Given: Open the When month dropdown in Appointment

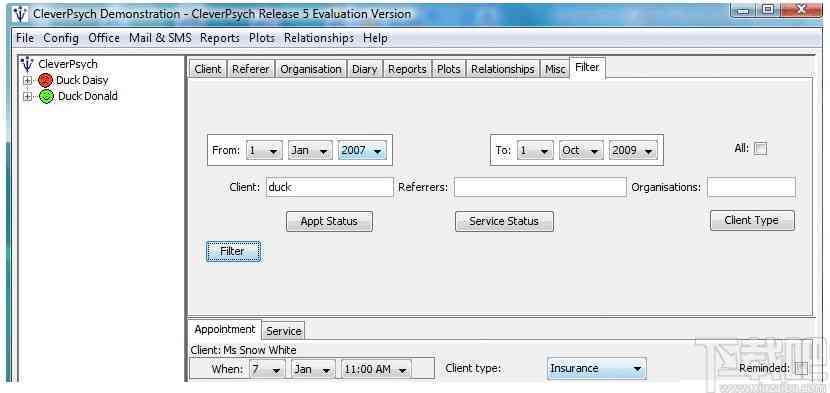Looking at the screenshot, I should tap(313, 369).
